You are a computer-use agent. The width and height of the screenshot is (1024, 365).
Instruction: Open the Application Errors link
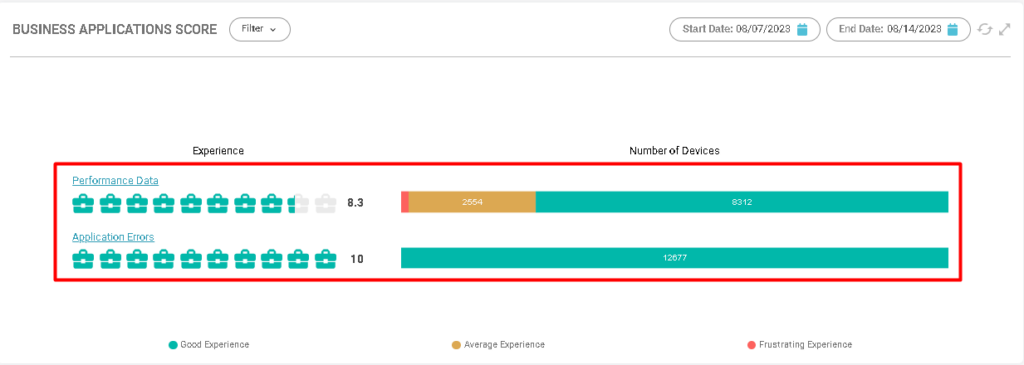tap(113, 237)
